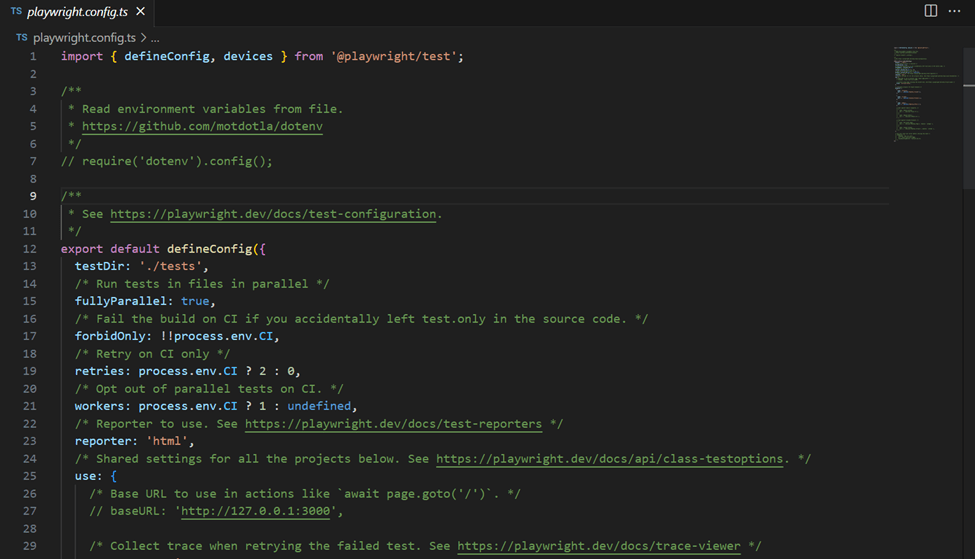Open the github.com/motdotla/dotenv link
975x559 pixels.
202,126
